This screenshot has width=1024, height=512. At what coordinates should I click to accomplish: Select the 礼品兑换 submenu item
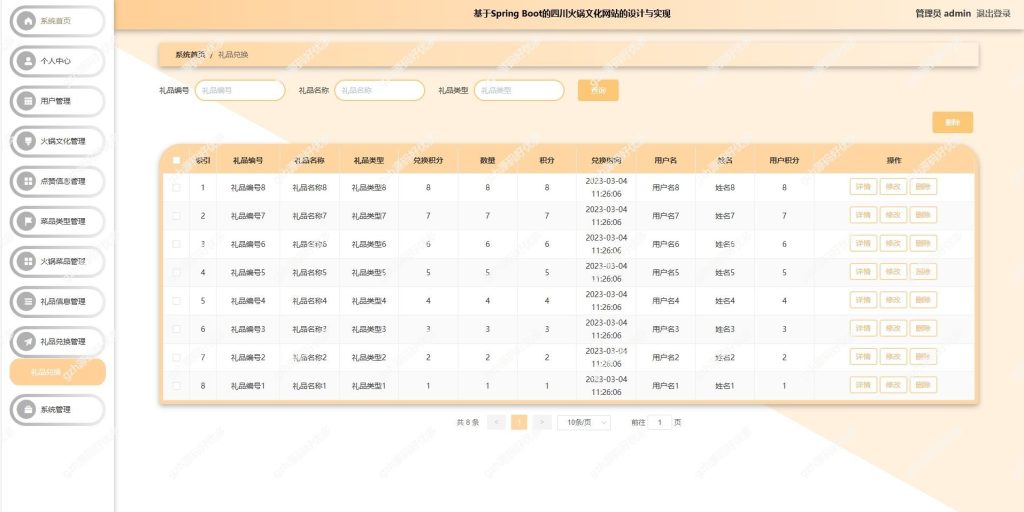[x=57, y=372]
